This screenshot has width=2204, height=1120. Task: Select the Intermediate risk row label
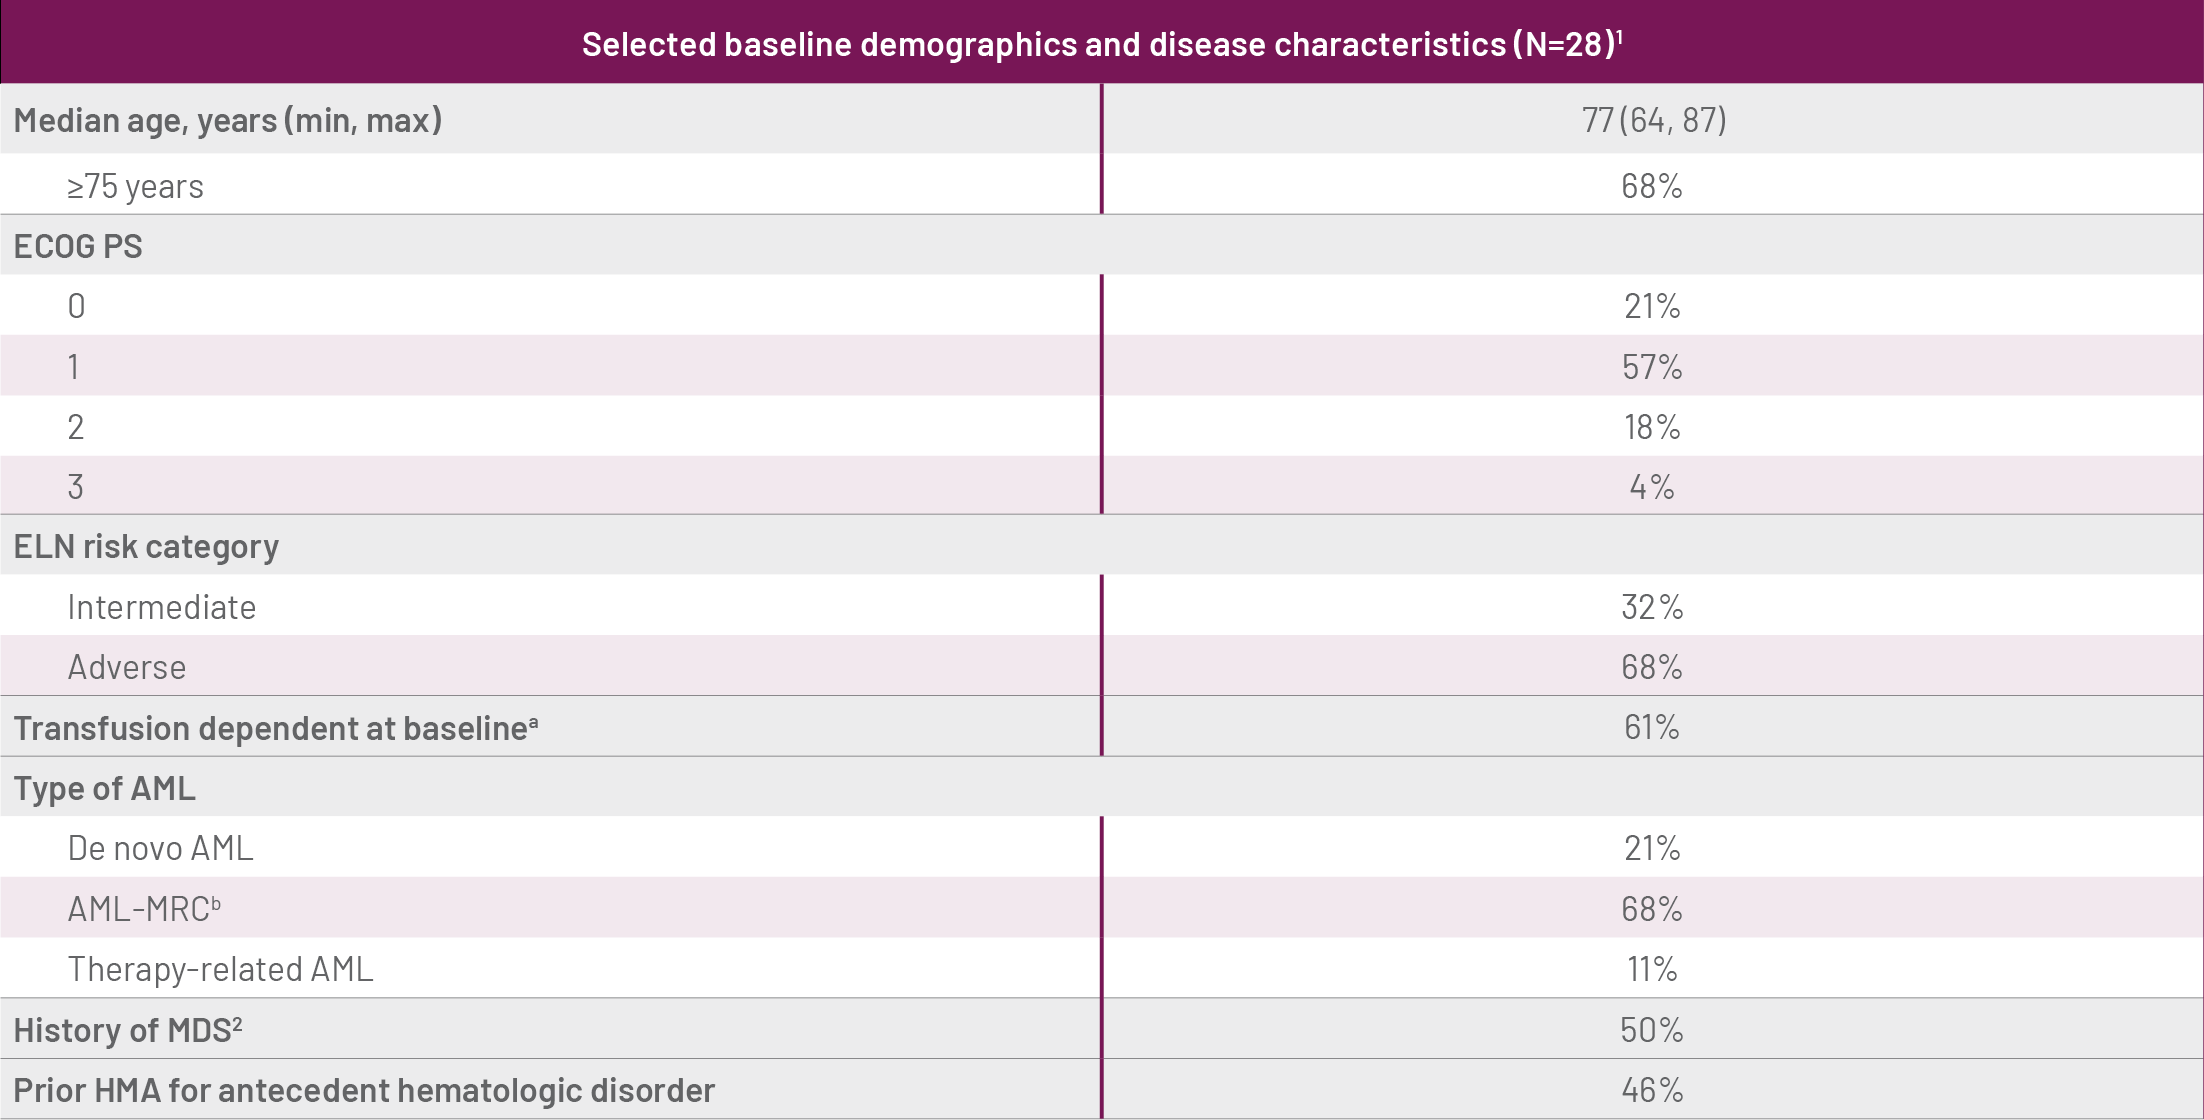click(162, 608)
